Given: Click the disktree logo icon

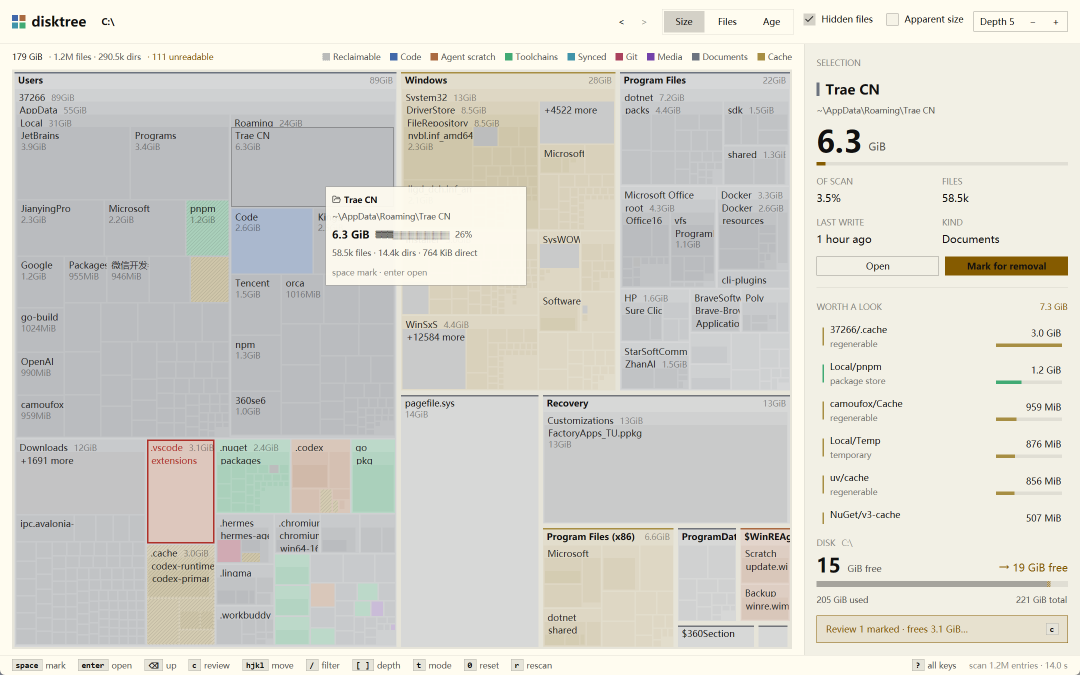Looking at the screenshot, I should [19, 21].
